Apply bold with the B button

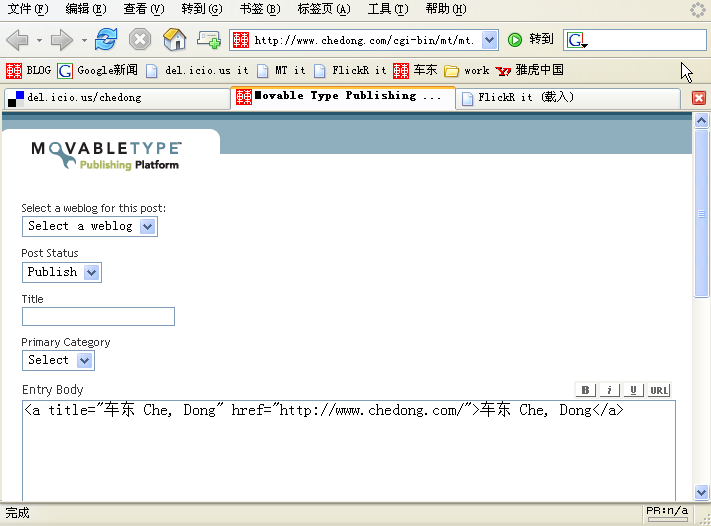pyautogui.click(x=585, y=390)
